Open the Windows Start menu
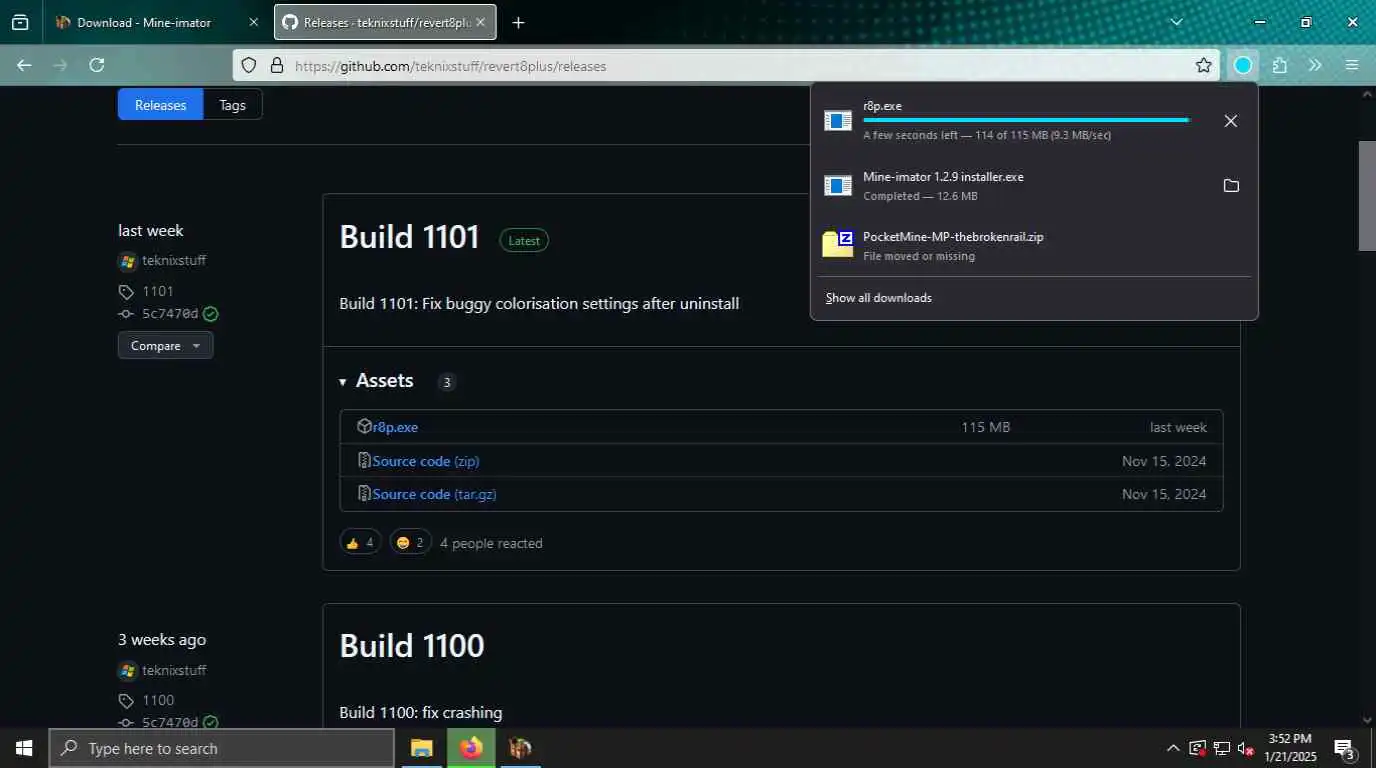This screenshot has width=1376, height=768. [x=24, y=748]
